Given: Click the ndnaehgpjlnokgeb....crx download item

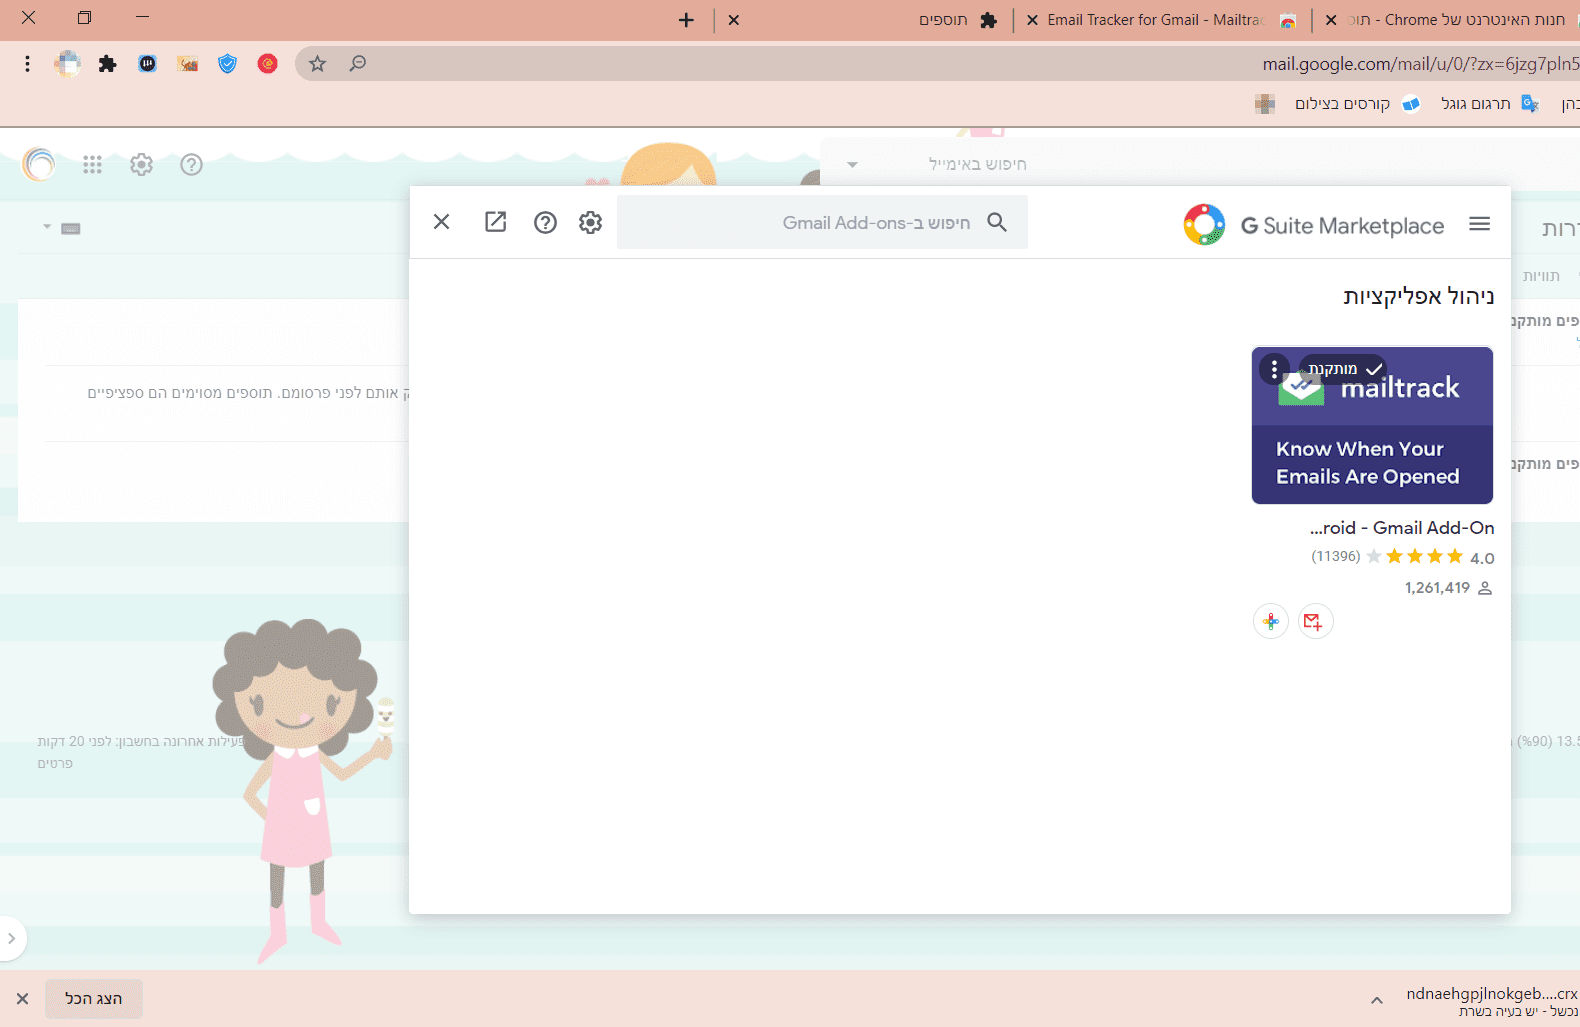Looking at the screenshot, I should click(1490, 1001).
